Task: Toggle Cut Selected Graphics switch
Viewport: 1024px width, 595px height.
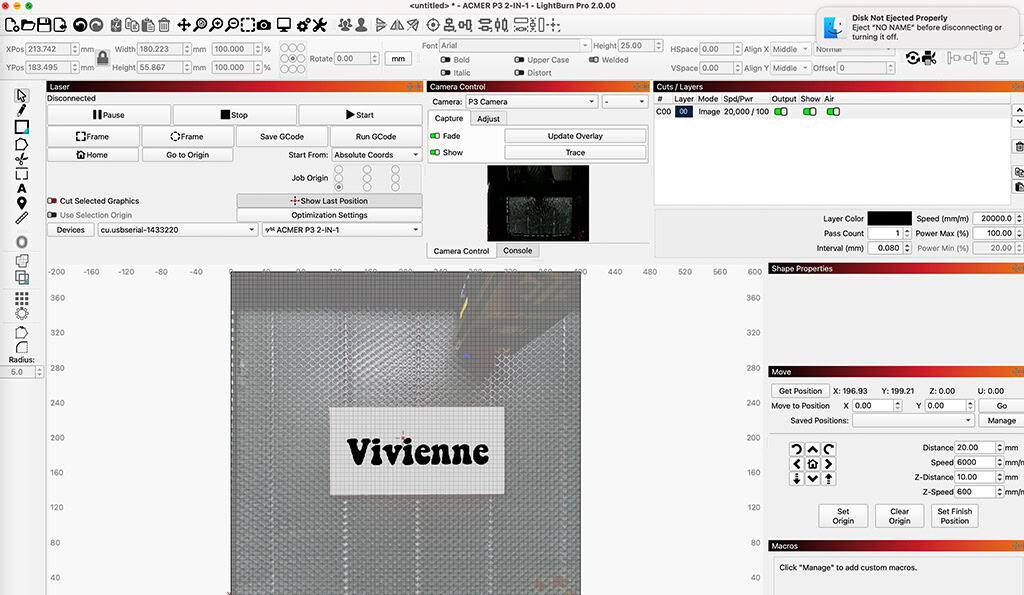Action: pos(52,201)
